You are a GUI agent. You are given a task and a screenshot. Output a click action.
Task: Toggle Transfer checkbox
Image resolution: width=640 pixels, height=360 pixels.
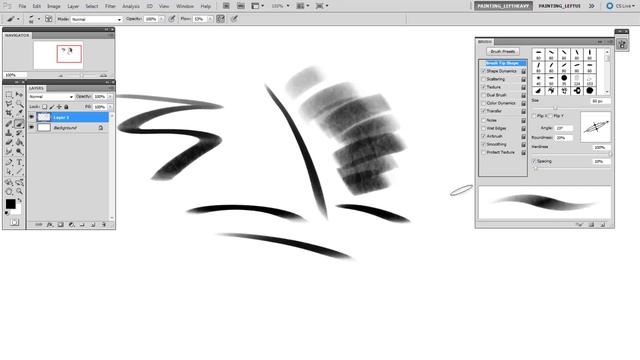click(x=484, y=111)
